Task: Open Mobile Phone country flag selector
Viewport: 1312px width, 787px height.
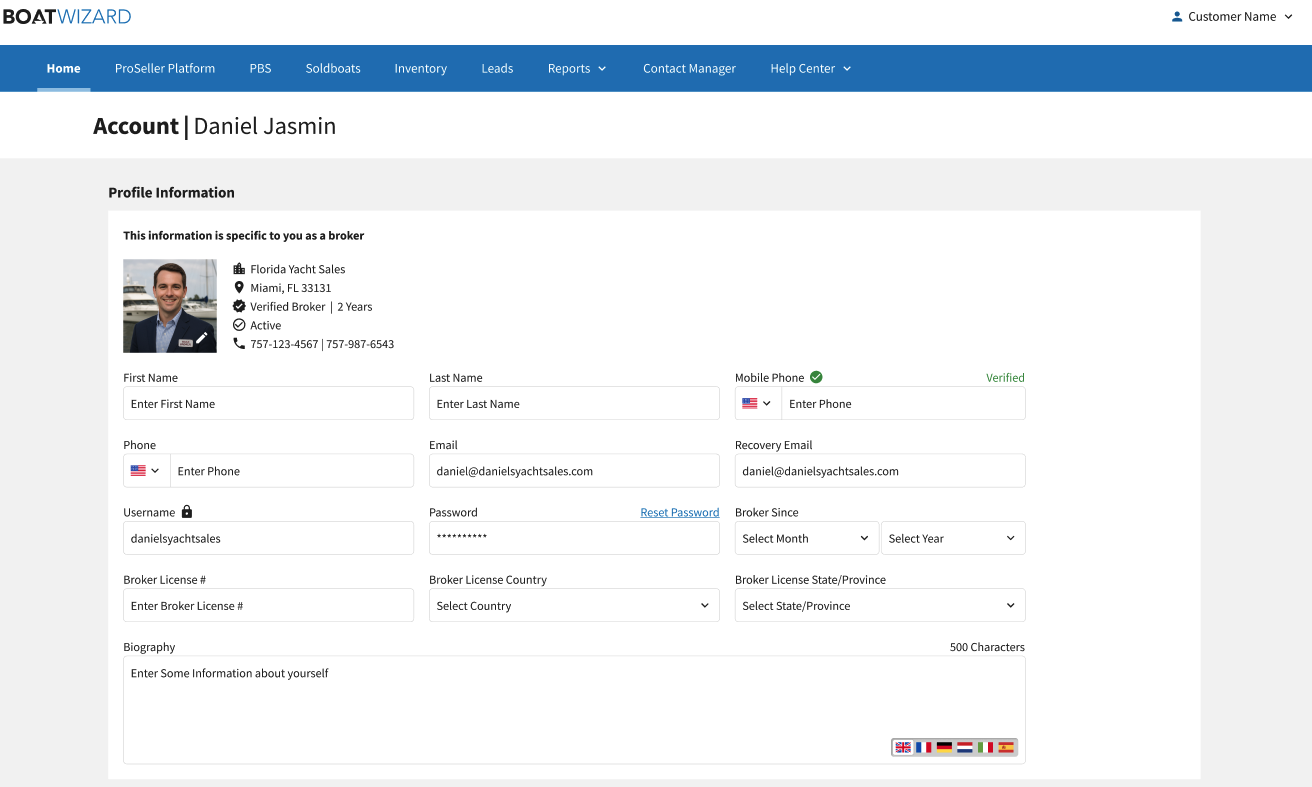Action: tap(758, 404)
